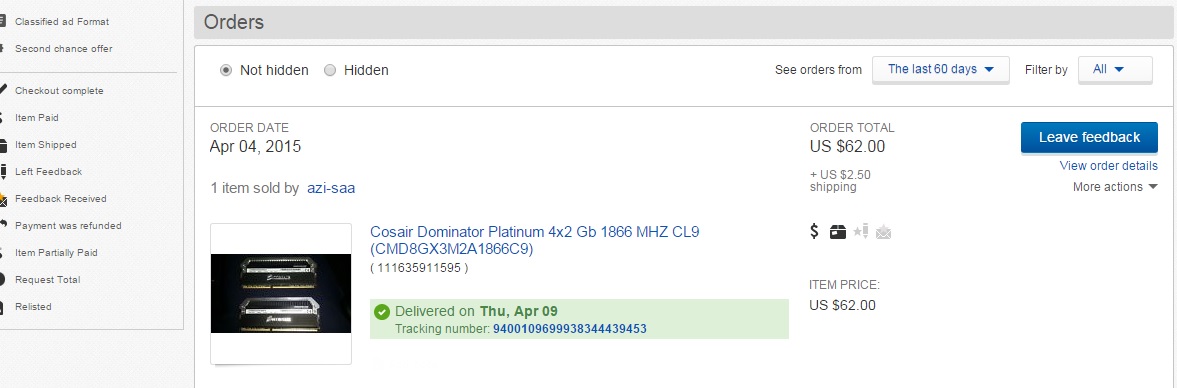Expand the More actions menu

[1115, 187]
